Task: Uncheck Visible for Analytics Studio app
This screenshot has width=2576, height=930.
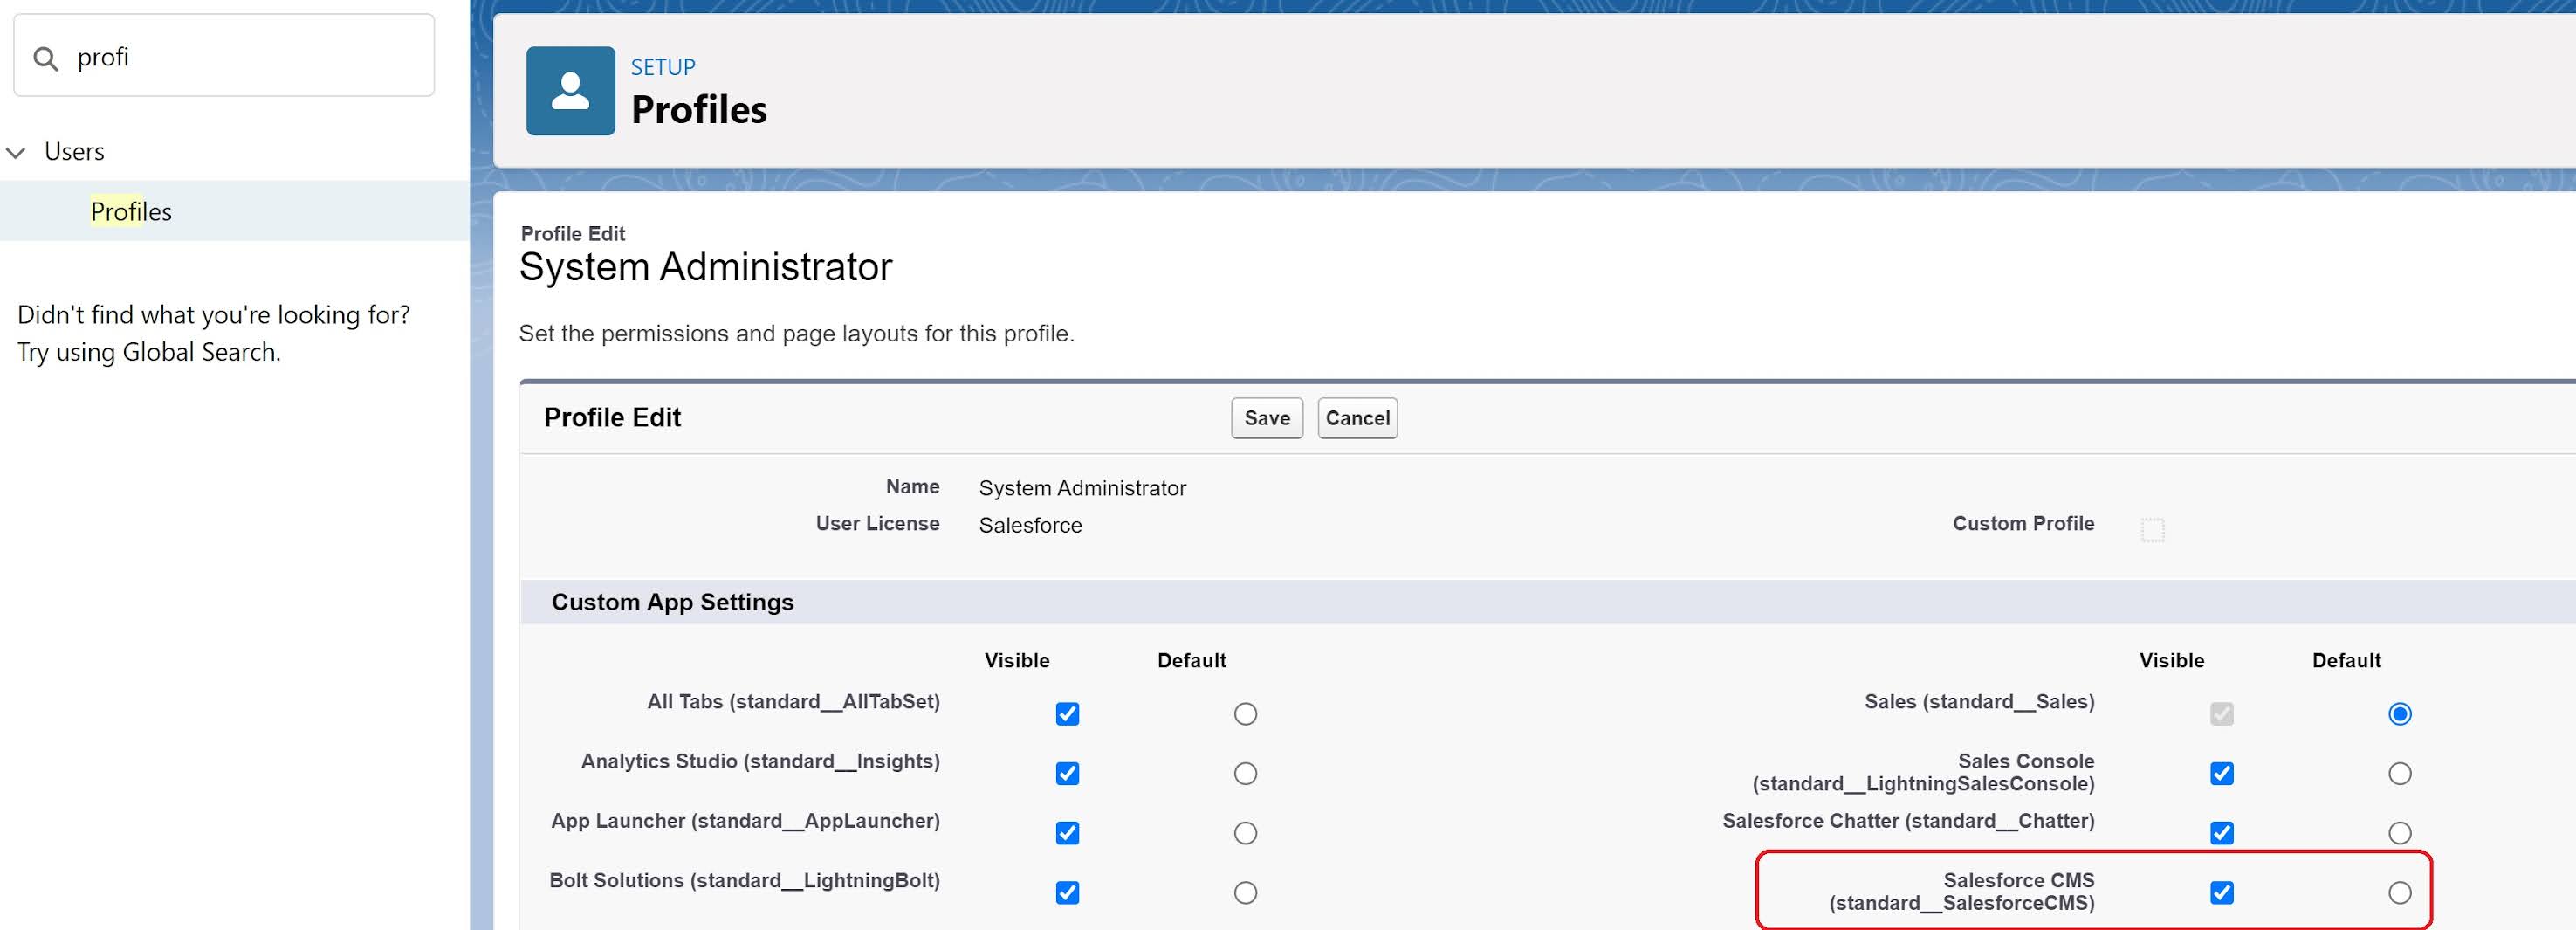Action: (x=1067, y=773)
